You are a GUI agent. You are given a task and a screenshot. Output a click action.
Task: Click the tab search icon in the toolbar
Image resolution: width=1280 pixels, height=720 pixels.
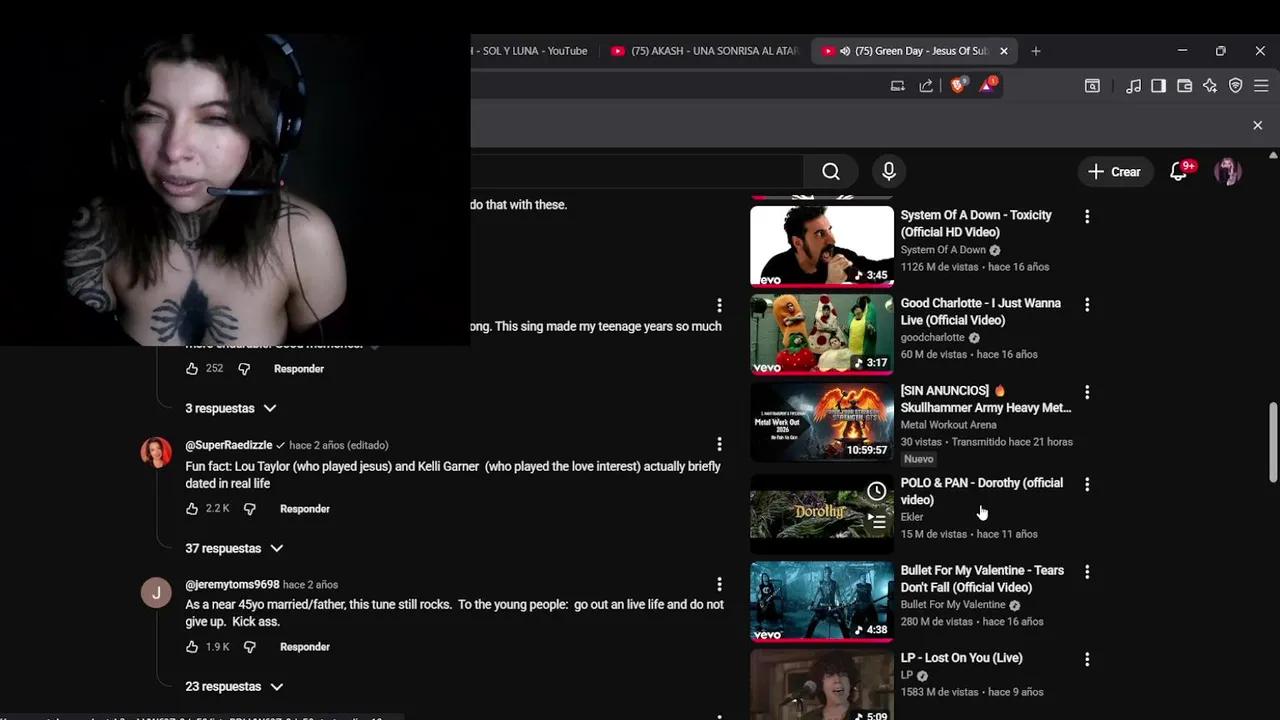tap(1092, 86)
